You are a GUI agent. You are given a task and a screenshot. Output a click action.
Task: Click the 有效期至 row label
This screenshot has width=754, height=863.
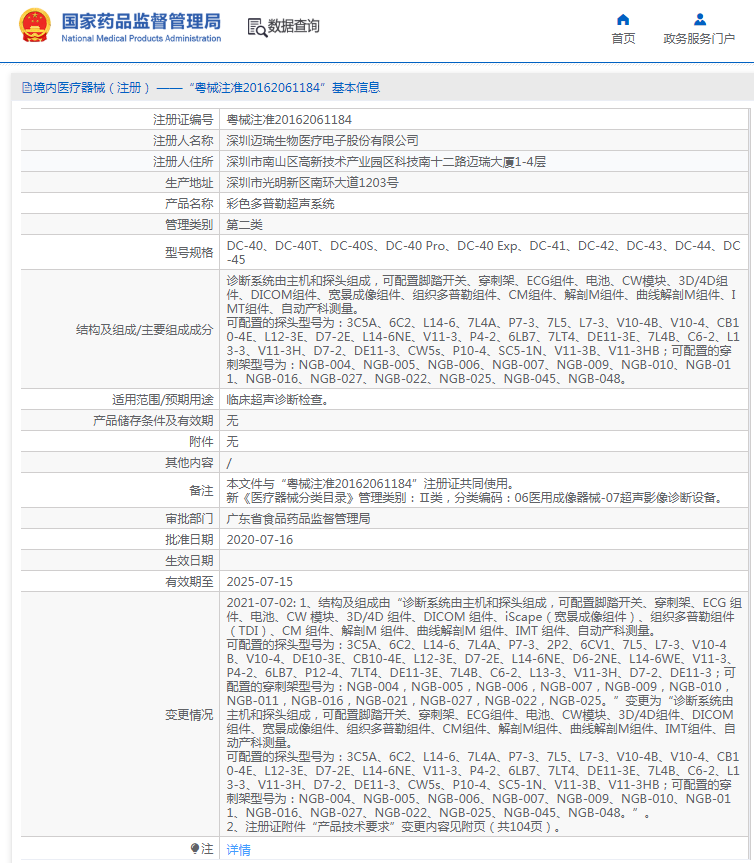pos(189,581)
